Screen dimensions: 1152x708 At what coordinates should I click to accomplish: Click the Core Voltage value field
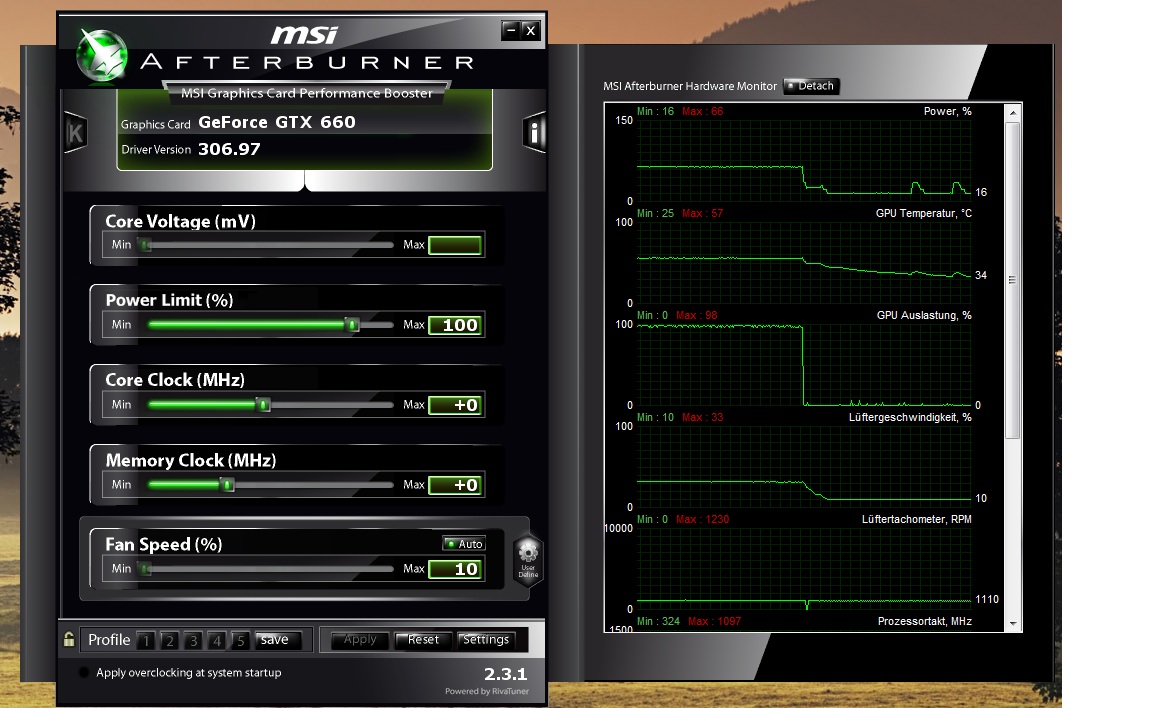click(456, 245)
